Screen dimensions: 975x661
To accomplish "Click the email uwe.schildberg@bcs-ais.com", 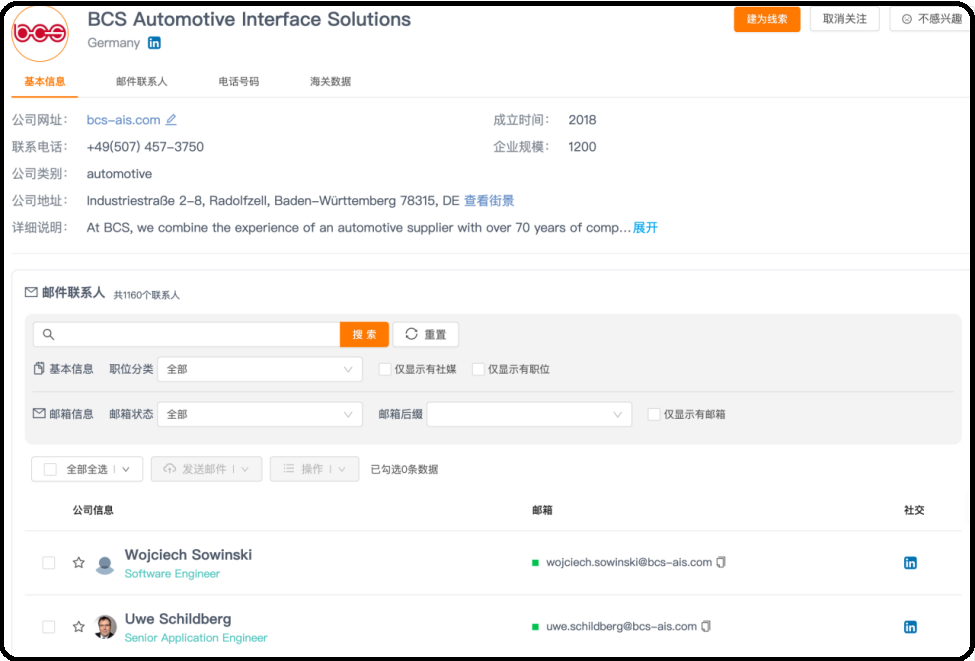I will point(621,626).
